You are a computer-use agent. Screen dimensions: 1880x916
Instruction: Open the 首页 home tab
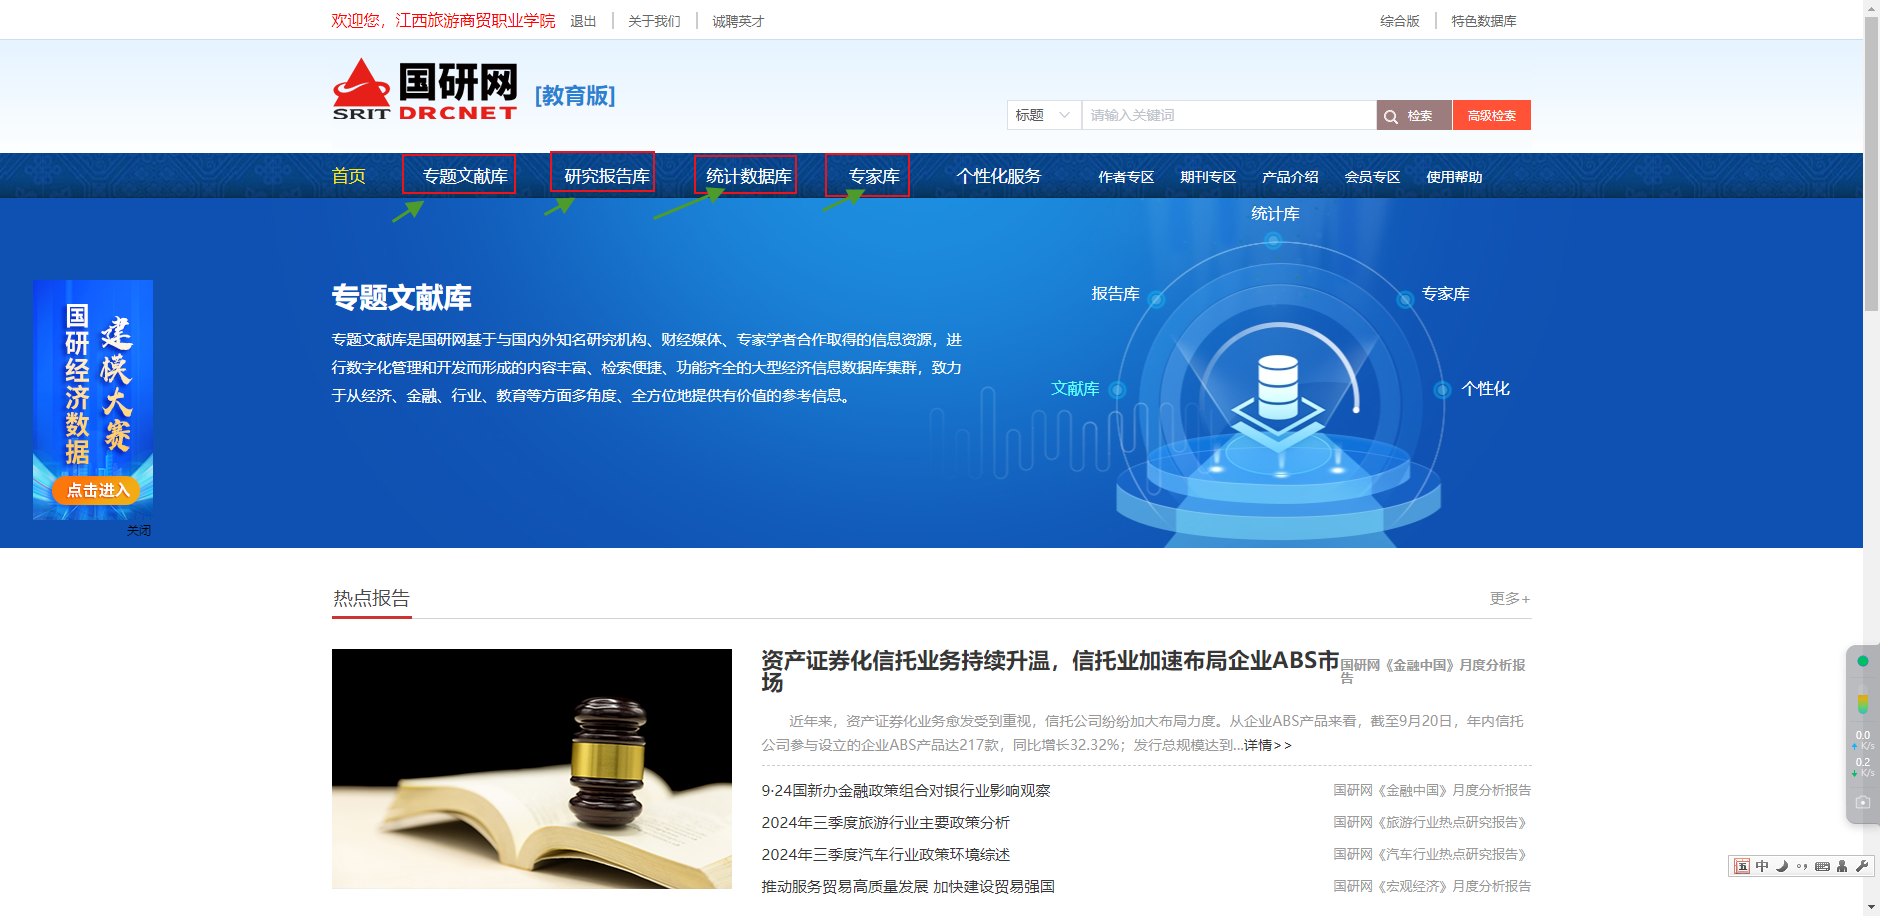(x=349, y=177)
